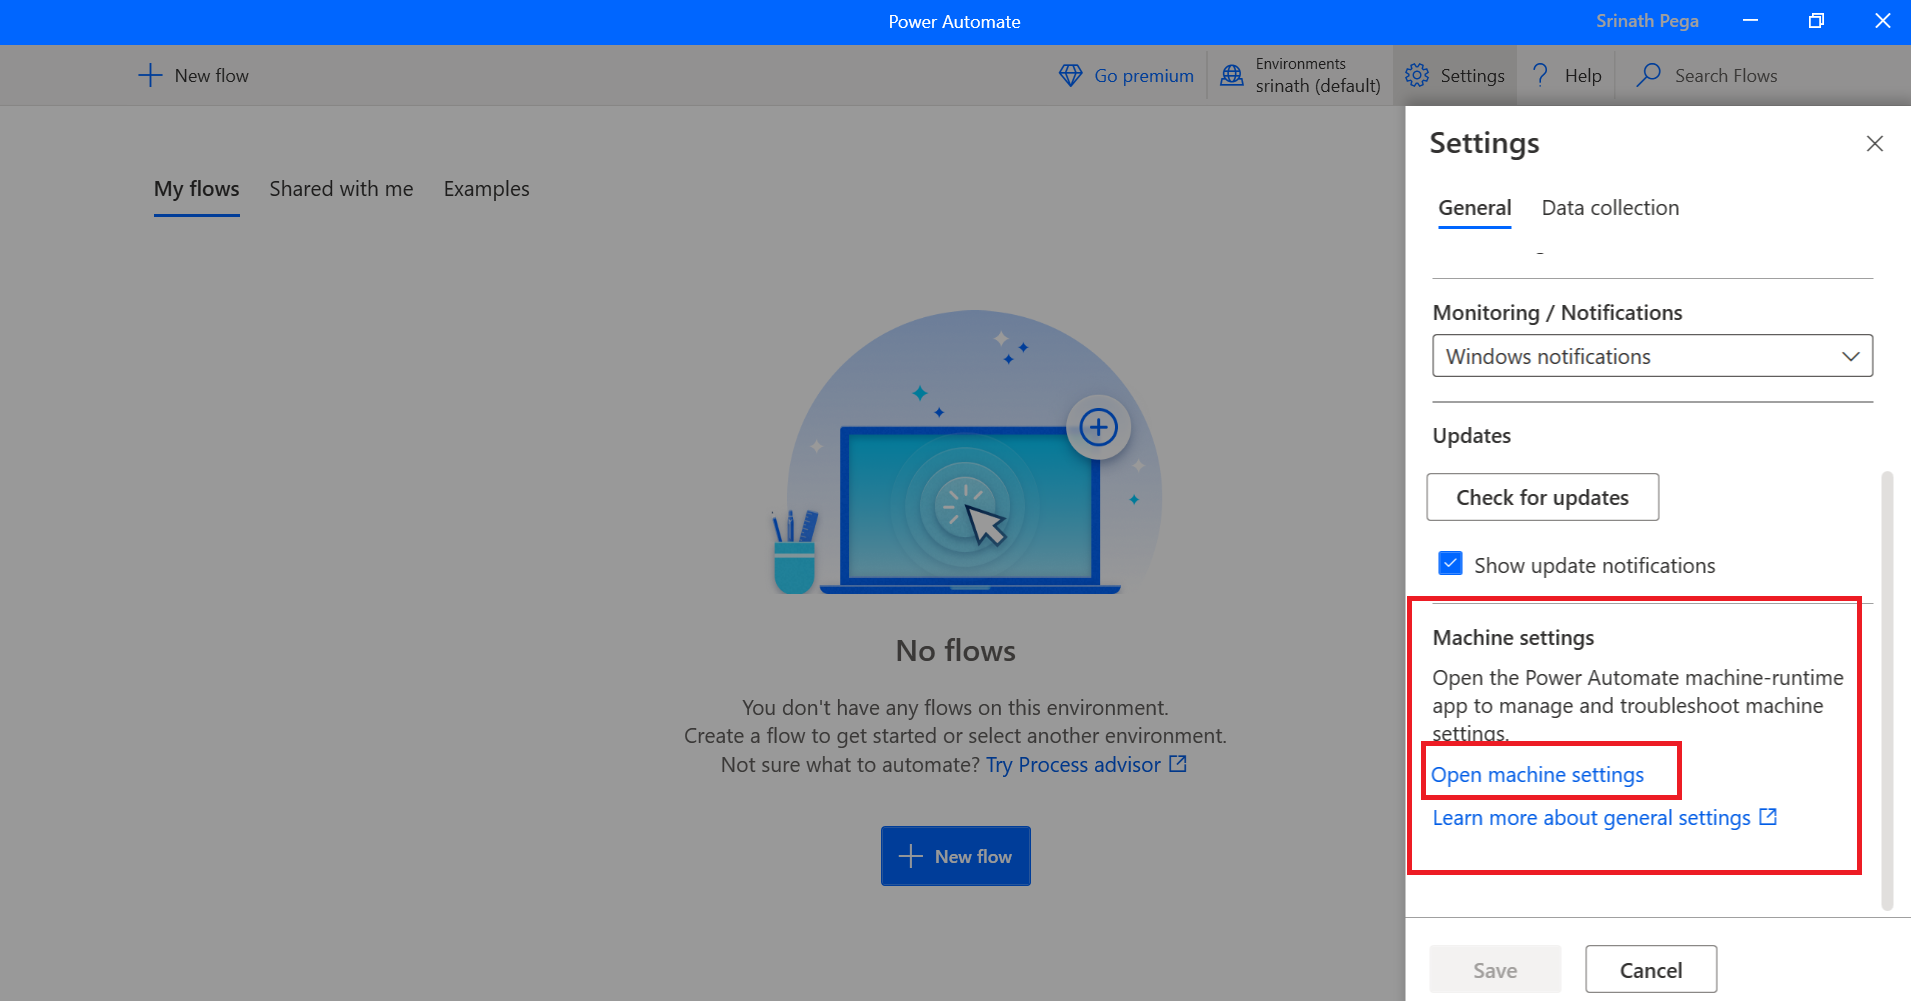Close the Settings panel with X icon
Screen dimensions: 1911x1001
click(1874, 144)
